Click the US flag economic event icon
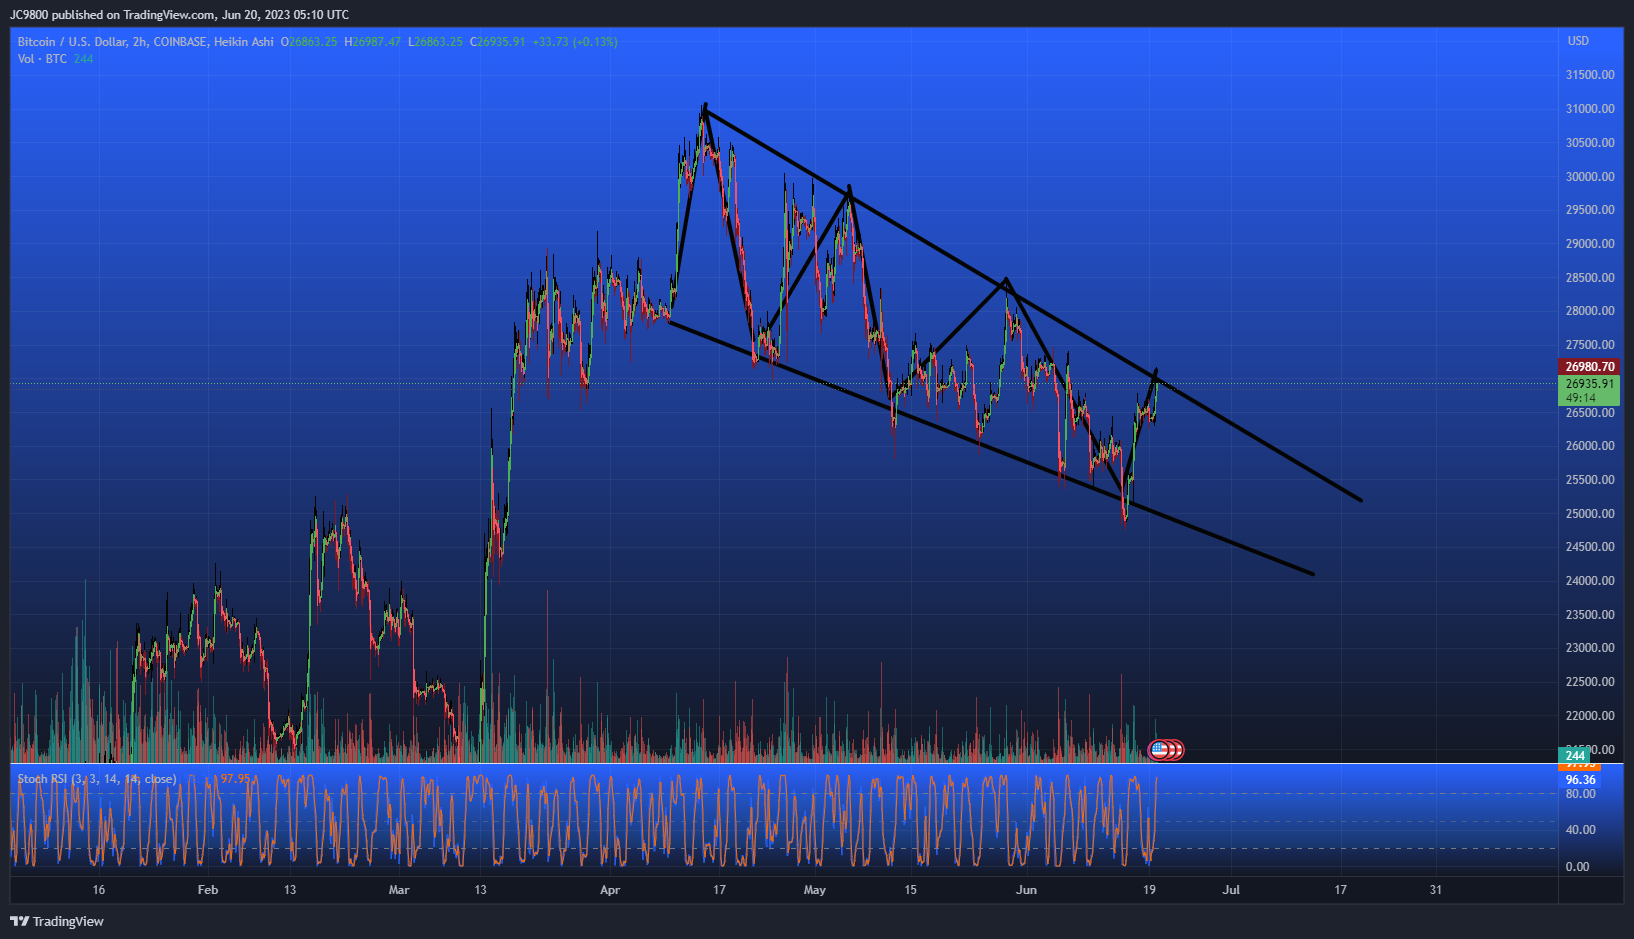Image resolution: width=1634 pixels, height=939 pixels. (x=1159, y=749)
